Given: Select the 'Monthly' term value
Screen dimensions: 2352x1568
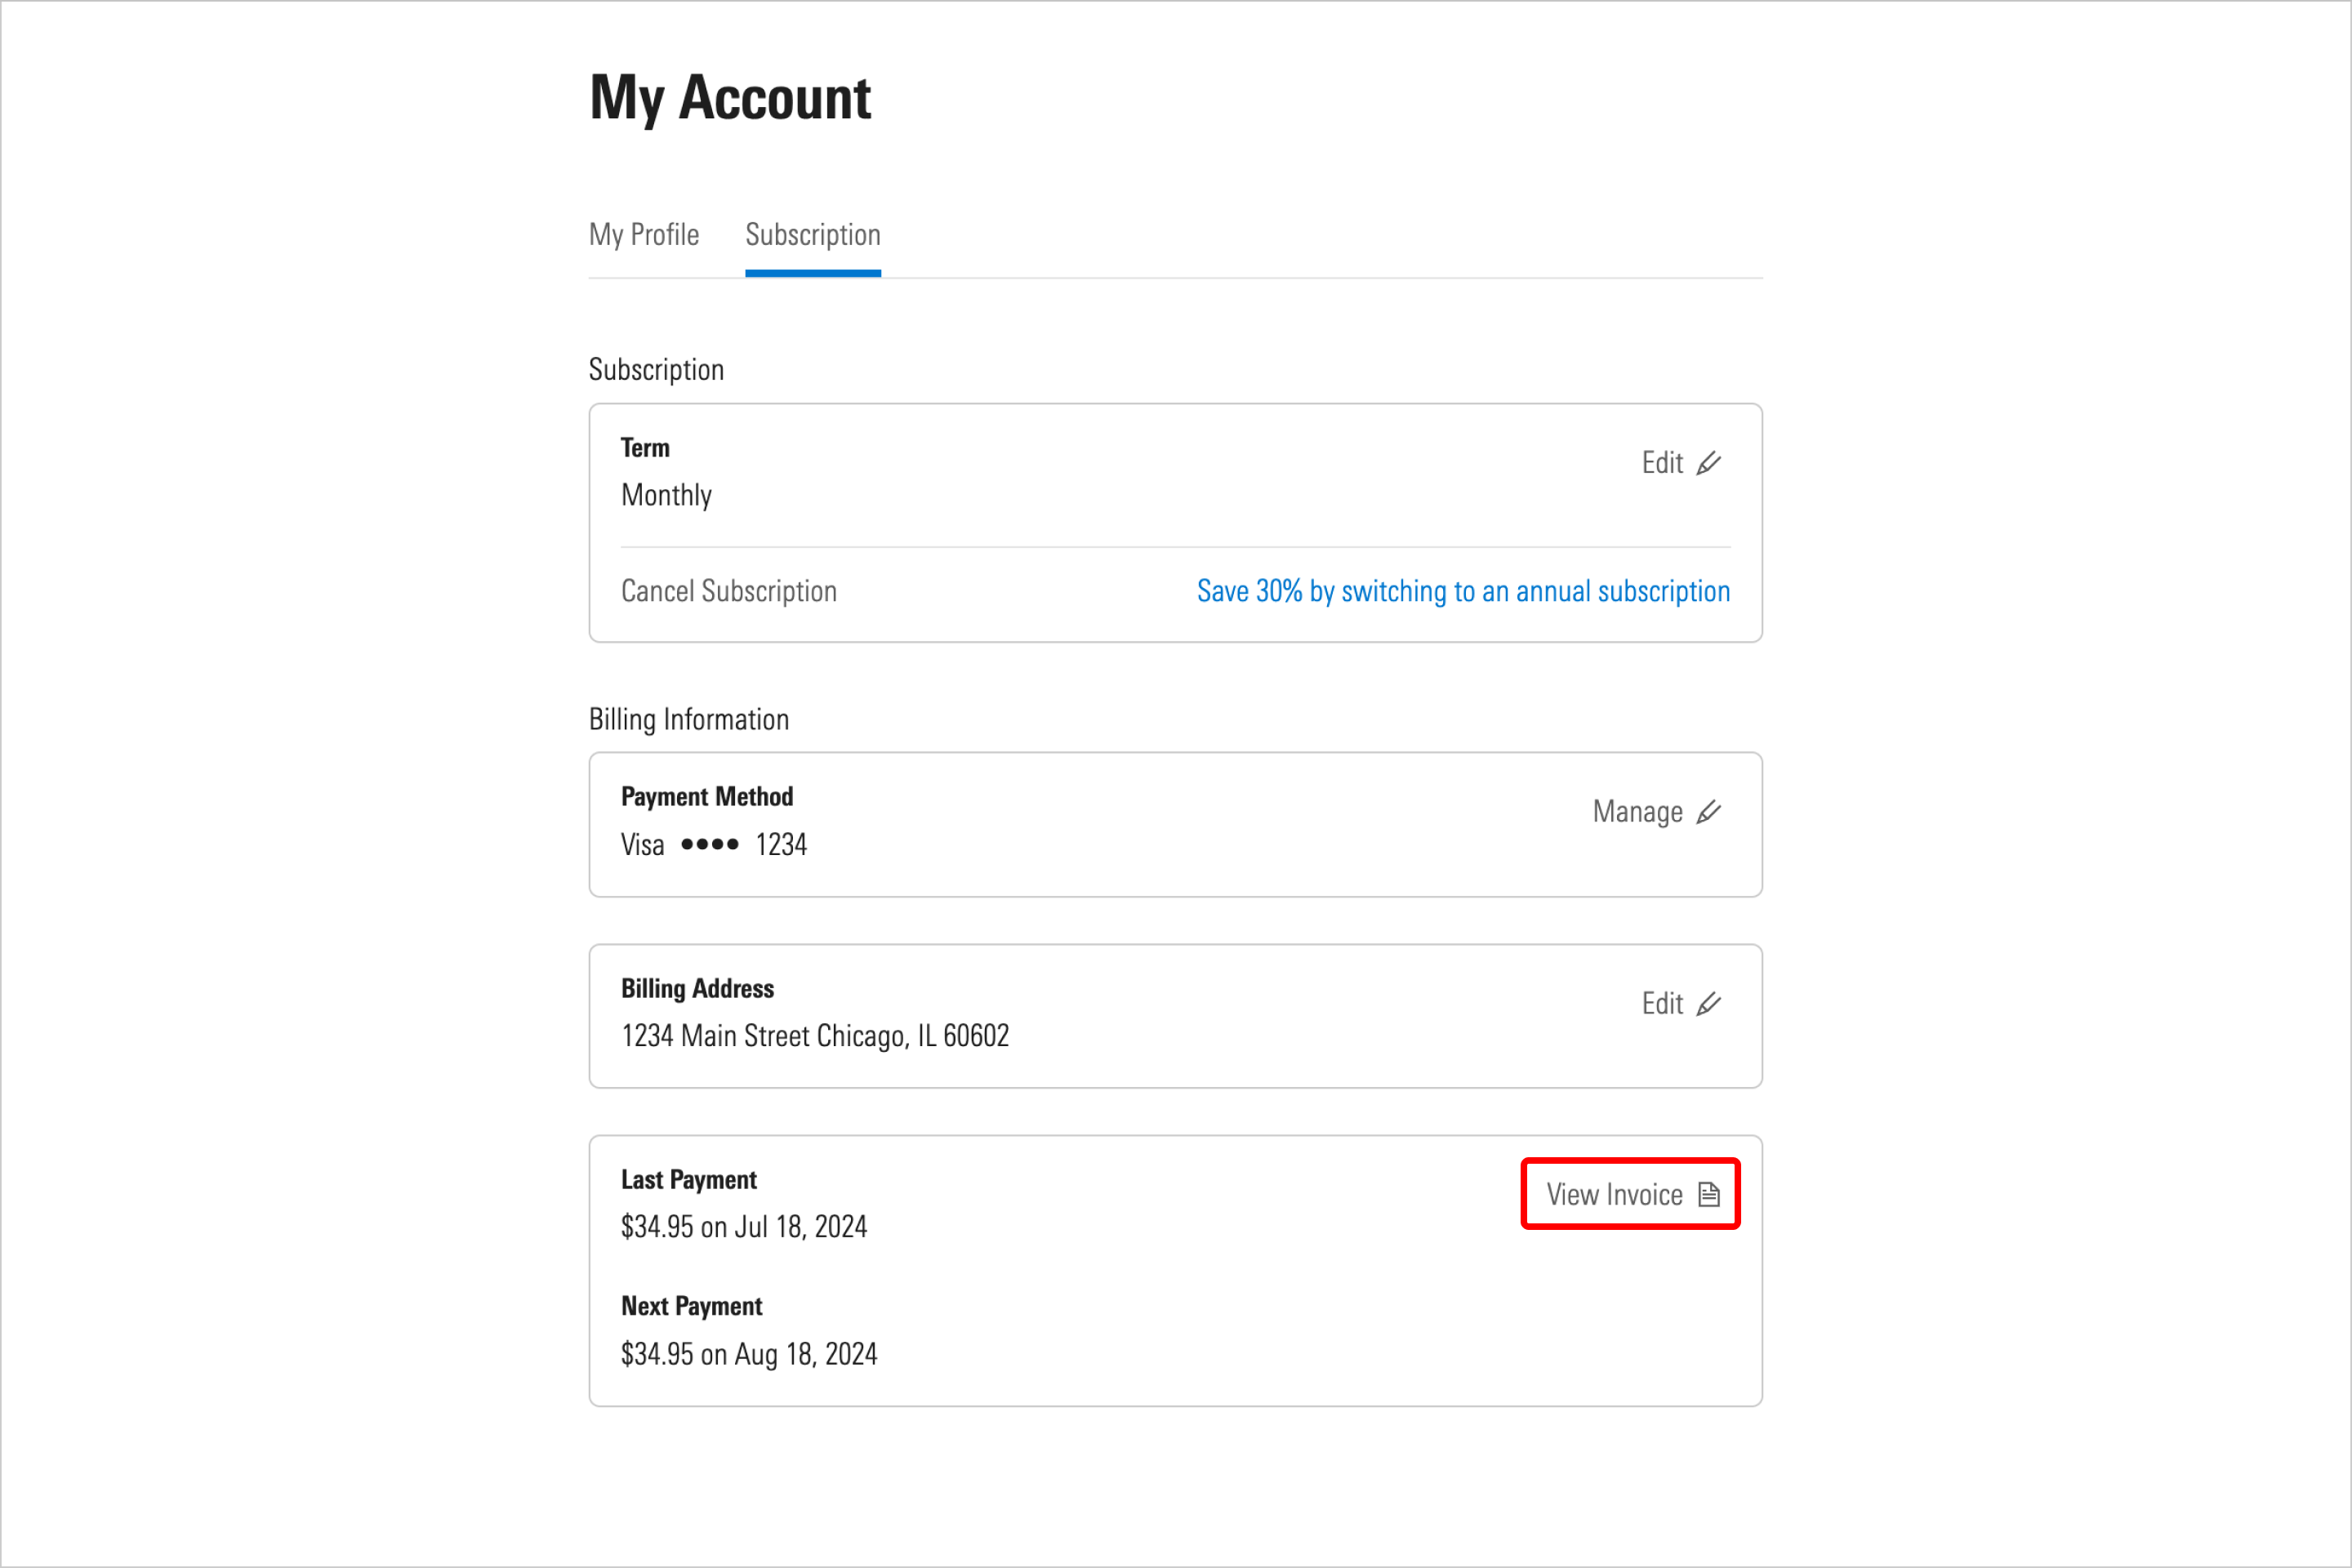Looking at the screenshot, I should point(667,495).
